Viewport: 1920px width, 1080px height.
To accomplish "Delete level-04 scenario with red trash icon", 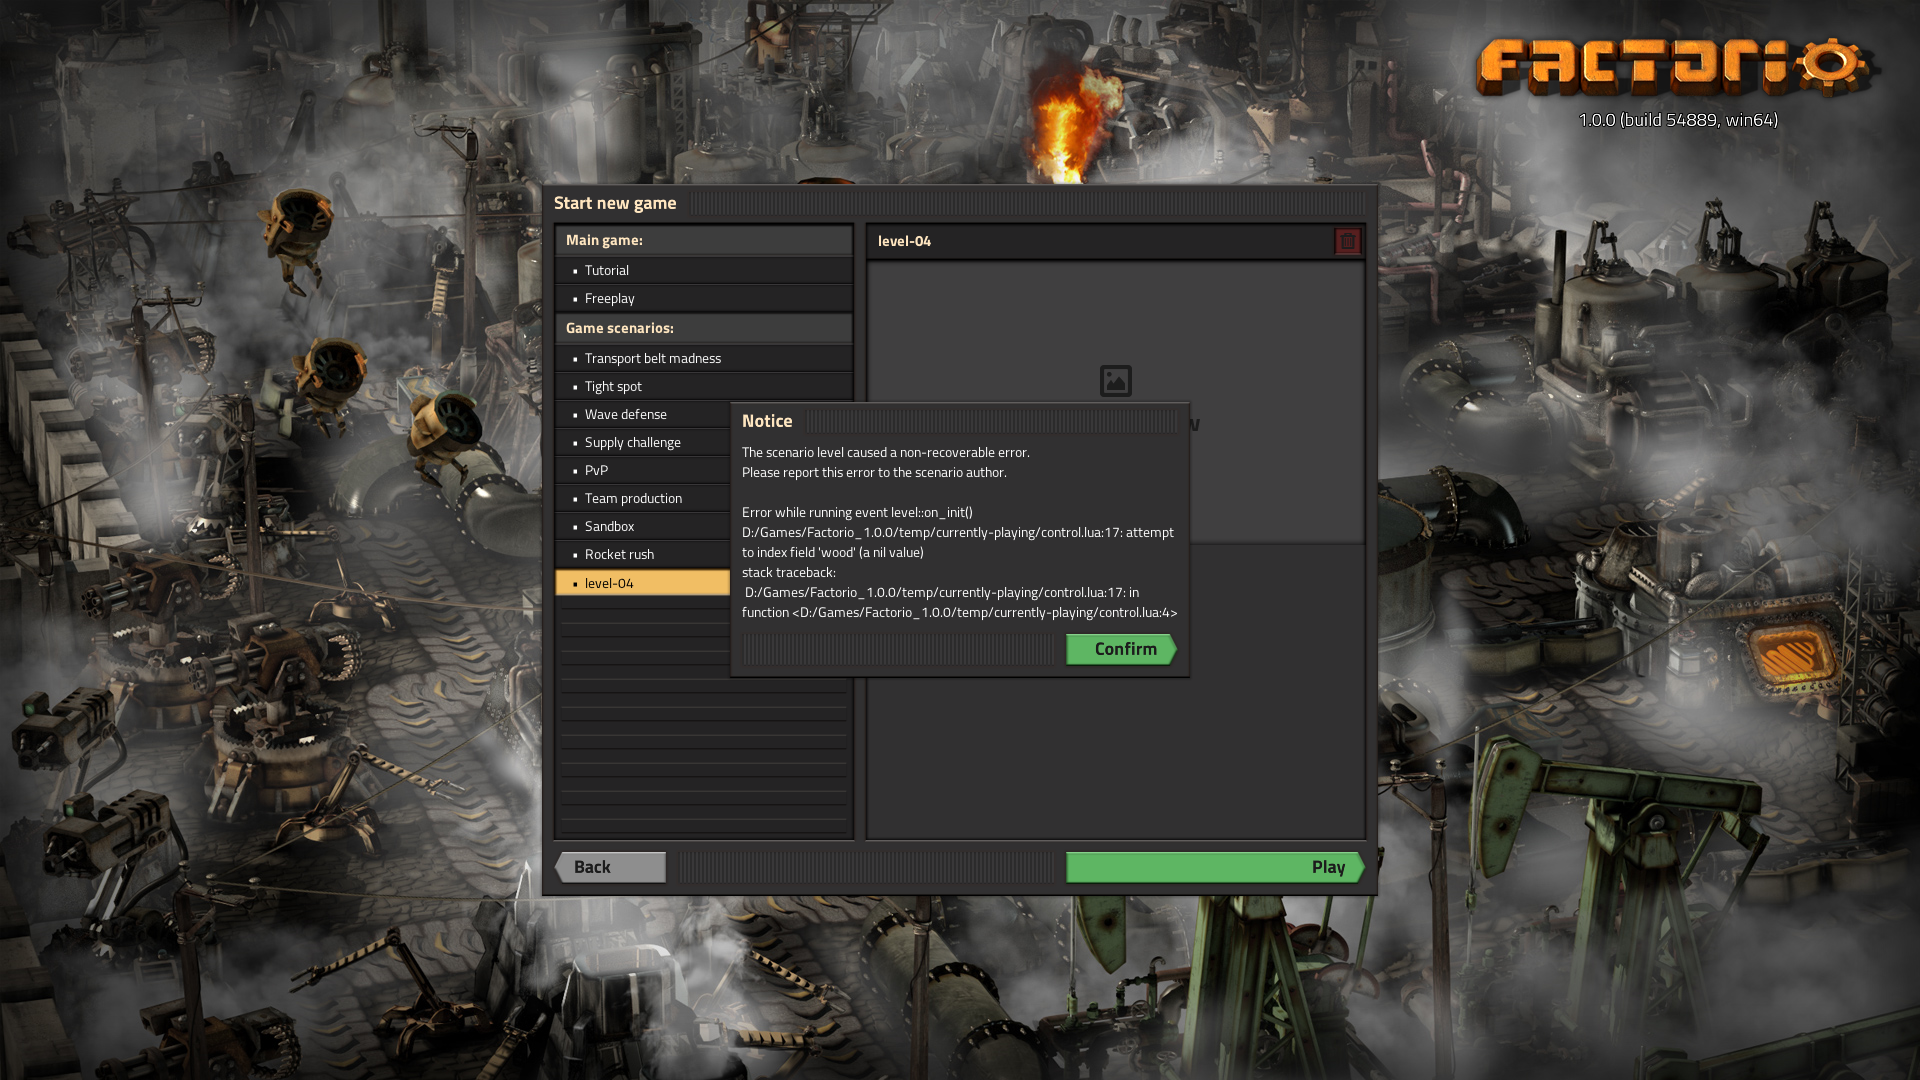I will [1347, 241].
